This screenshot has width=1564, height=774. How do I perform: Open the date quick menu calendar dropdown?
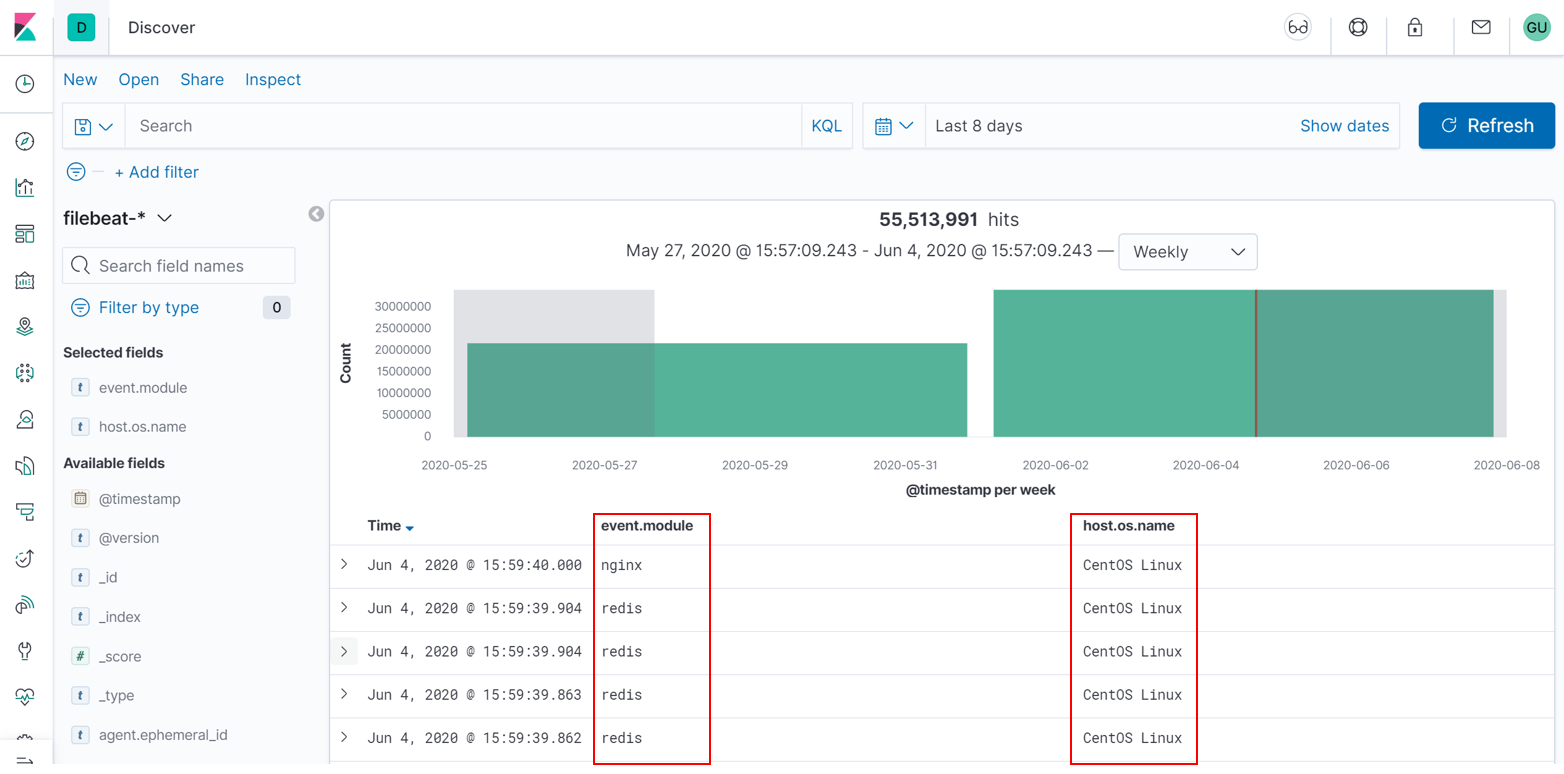click(894, 126)
